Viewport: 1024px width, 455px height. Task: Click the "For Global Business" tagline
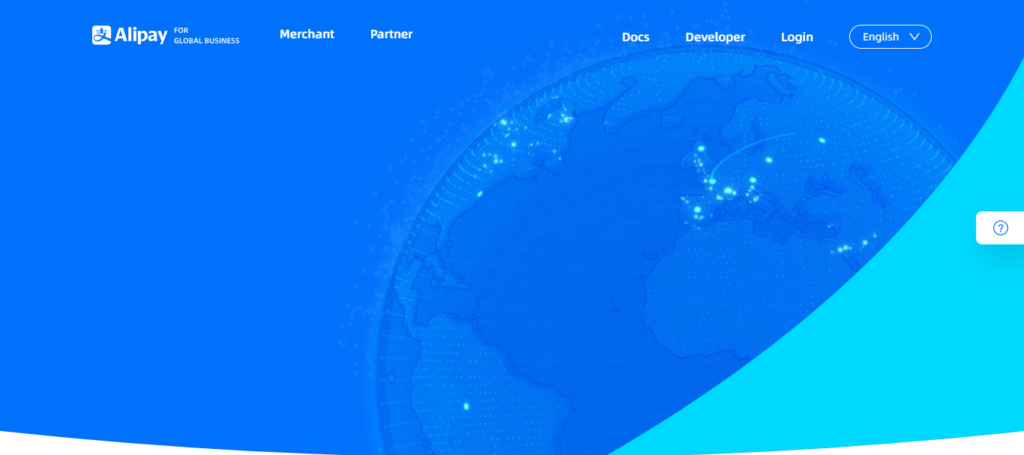(x=206, y=36)
